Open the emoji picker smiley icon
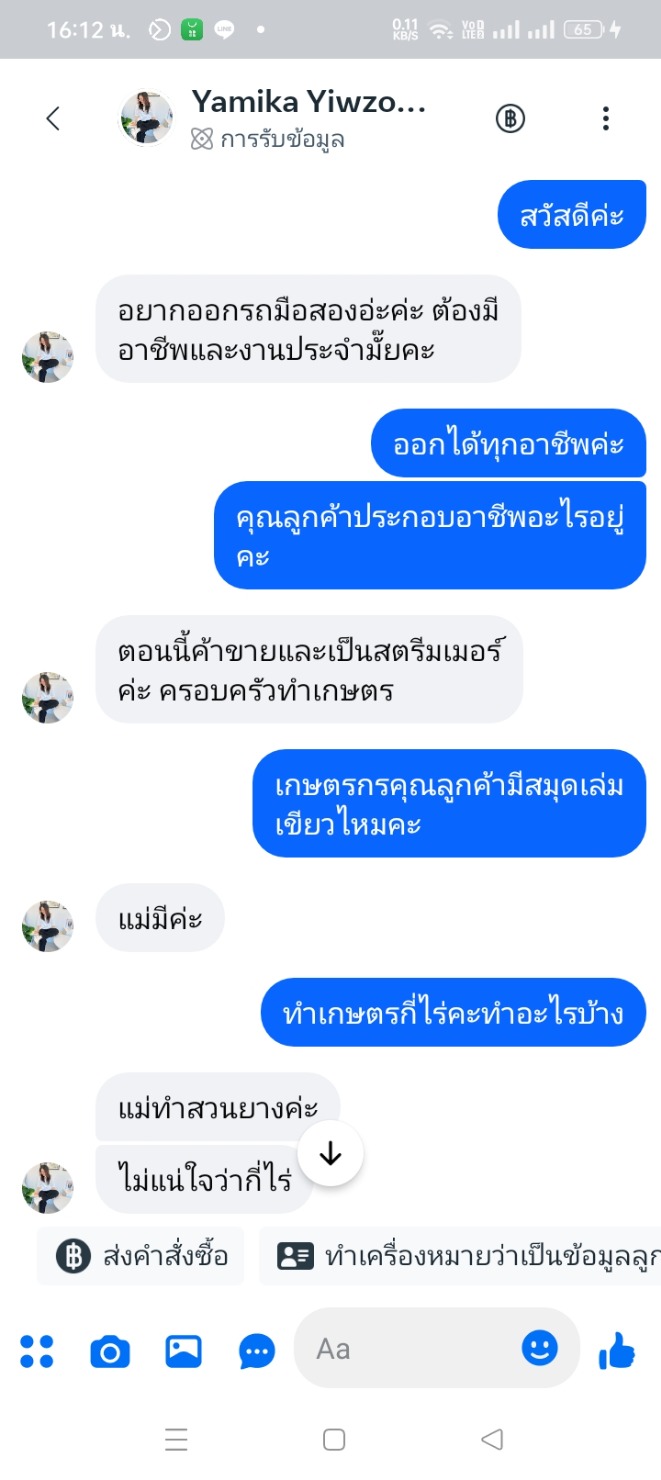 click(x=540, y=1348)
